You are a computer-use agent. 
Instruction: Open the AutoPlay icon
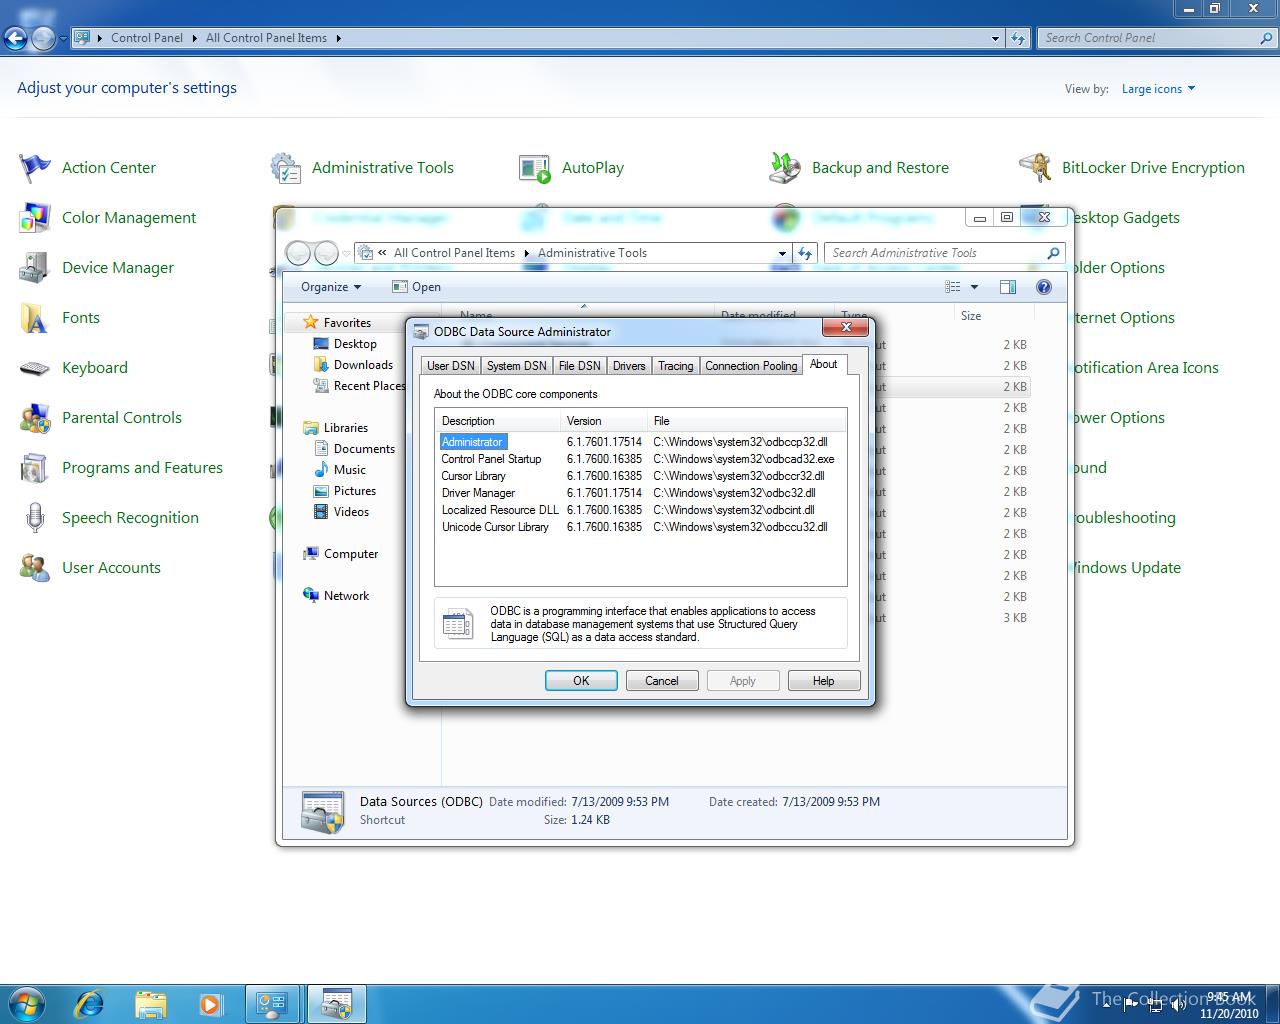coord(535,168)
